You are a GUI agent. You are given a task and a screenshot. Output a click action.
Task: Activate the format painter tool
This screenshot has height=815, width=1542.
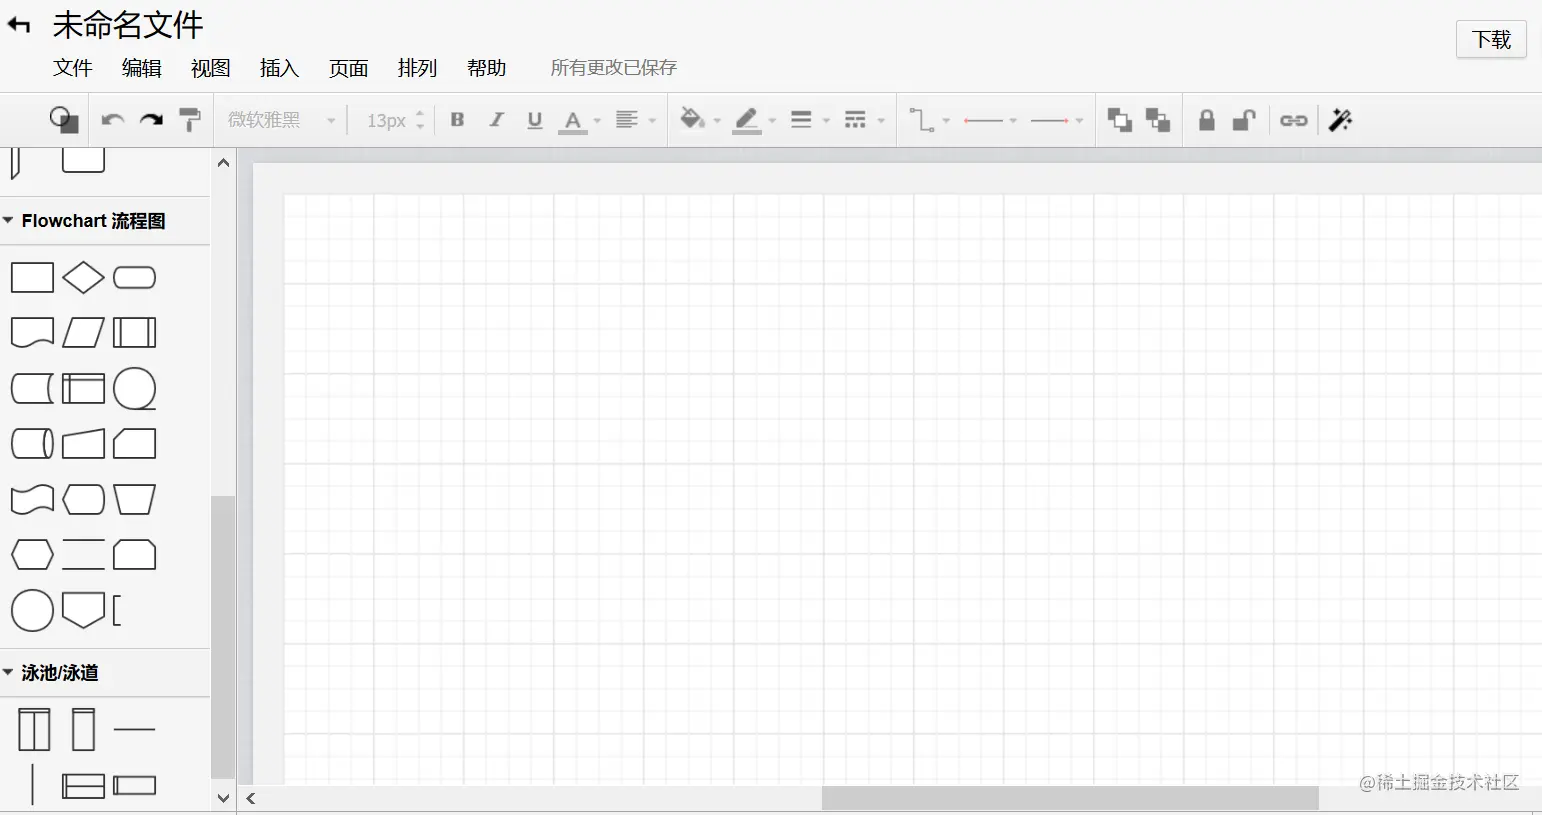(189, 120)
